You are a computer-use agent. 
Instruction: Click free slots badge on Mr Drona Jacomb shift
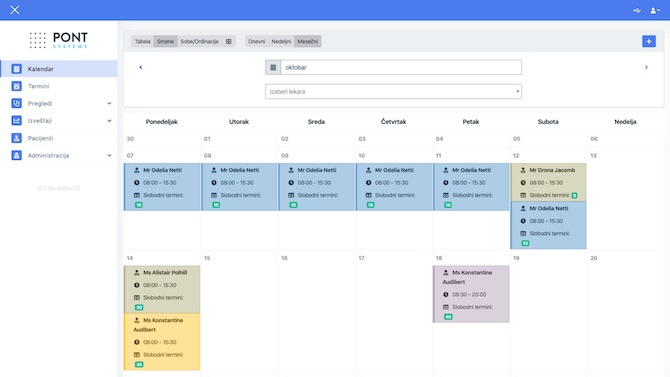[x=574, y=195]
